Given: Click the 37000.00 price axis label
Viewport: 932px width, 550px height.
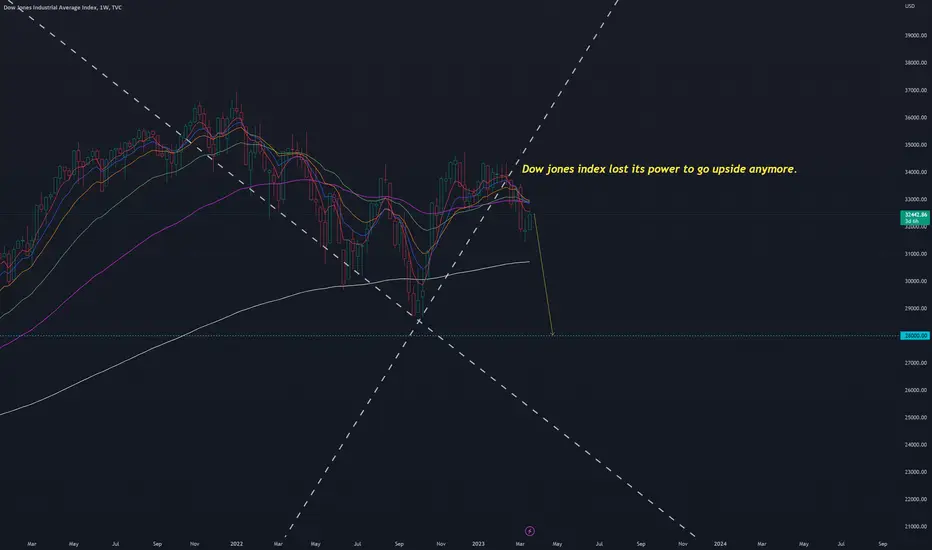Looking at the screenshot, I should pyautogui.click(x=916, y=90).
